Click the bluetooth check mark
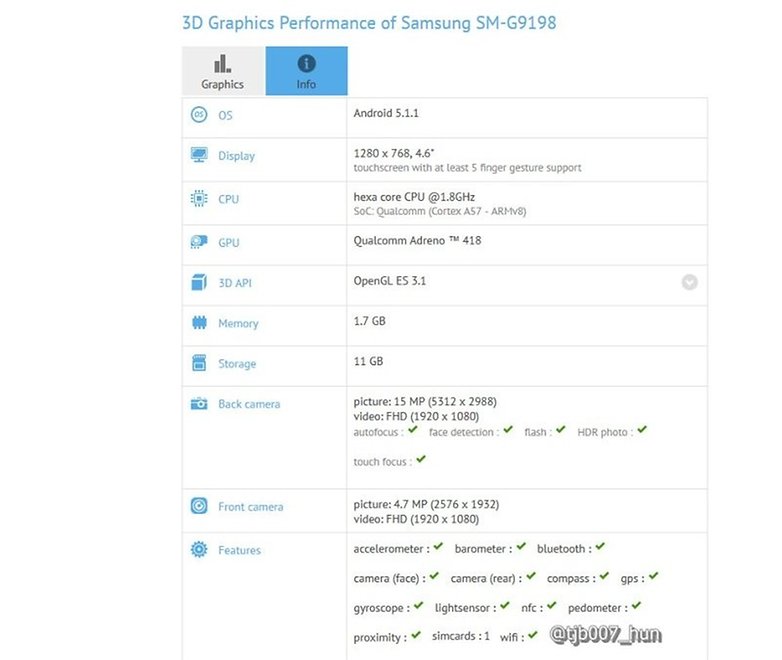This screenshot has width=782, height=660. pyautogui.click(x=600, y=546)
